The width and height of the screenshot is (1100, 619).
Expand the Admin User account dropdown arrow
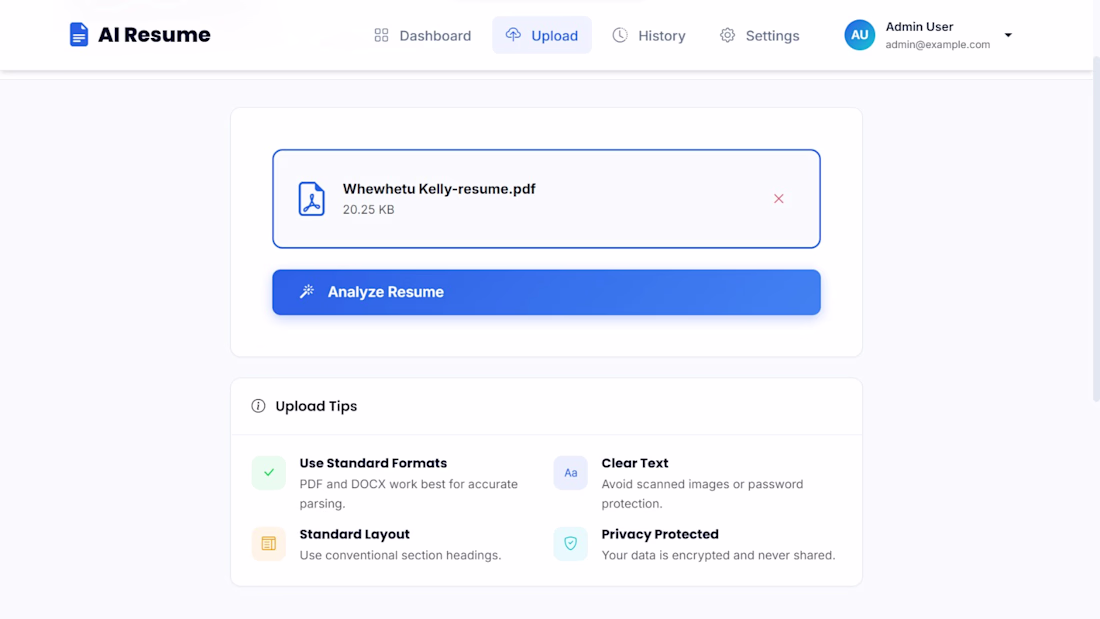click(1008, 35)
